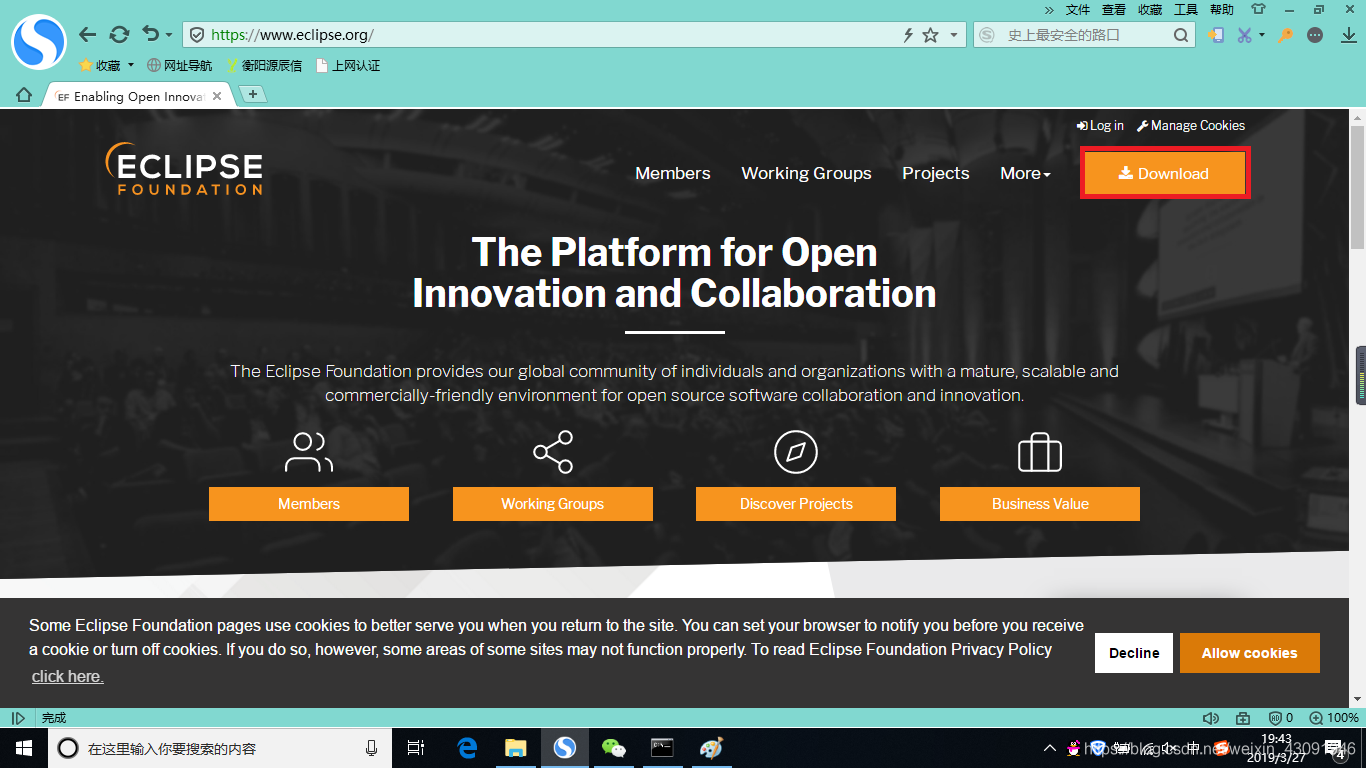The height and width of the screenshot is (768, 1366).
Task: Open the 查看 menu
Action: coord(1114,9)
